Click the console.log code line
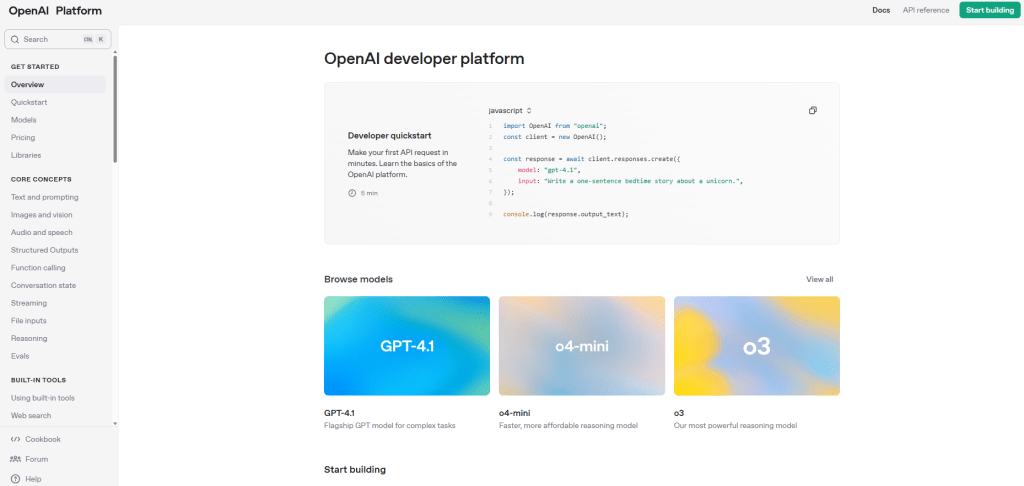This screenshot has width=1024, height=486. (x=566, y=214)
